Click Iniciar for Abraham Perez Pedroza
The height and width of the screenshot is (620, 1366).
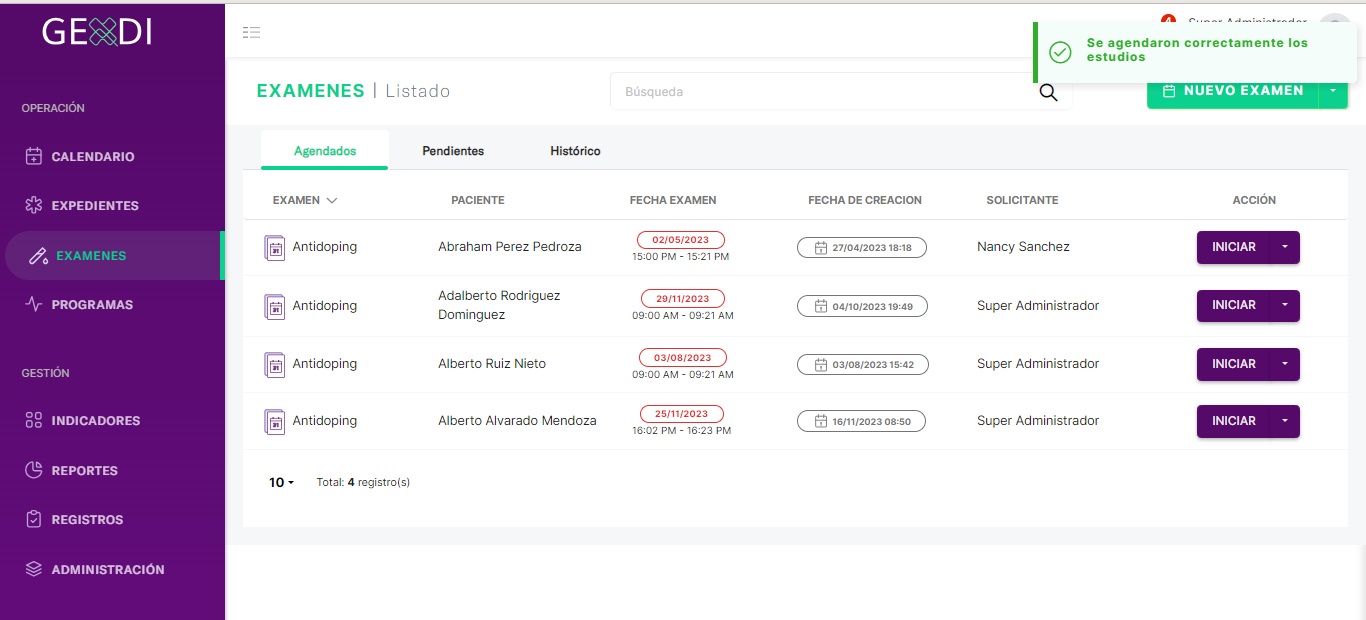coord(1234,247)
